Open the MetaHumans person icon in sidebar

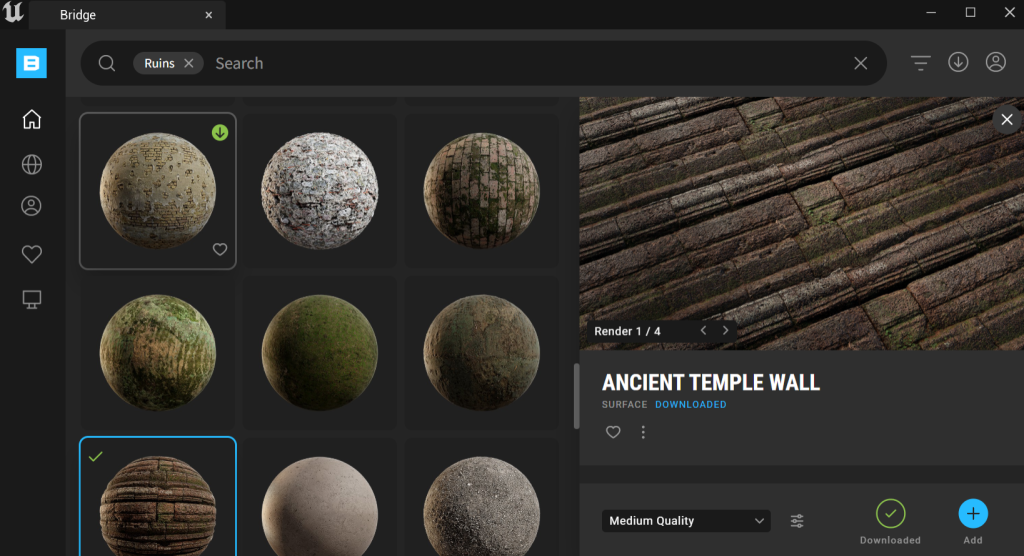32,207
